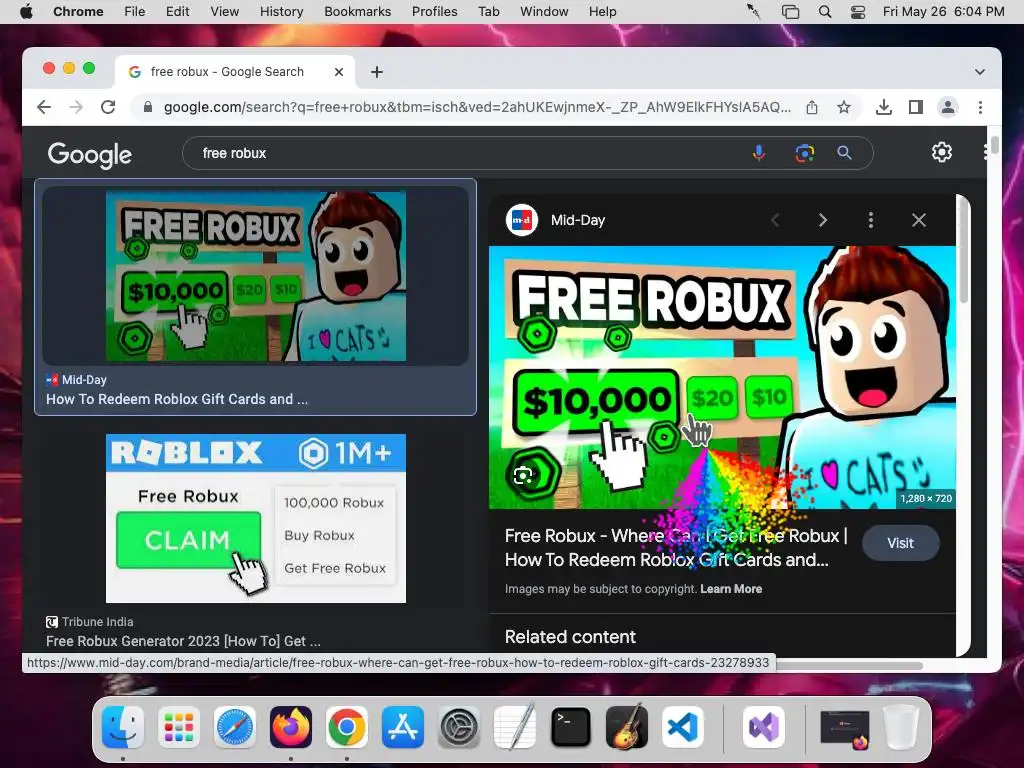The width and height of the screenshot is (1024, 768).
Task: Open more options in Mid-Day preview
Action: (871, 220)
